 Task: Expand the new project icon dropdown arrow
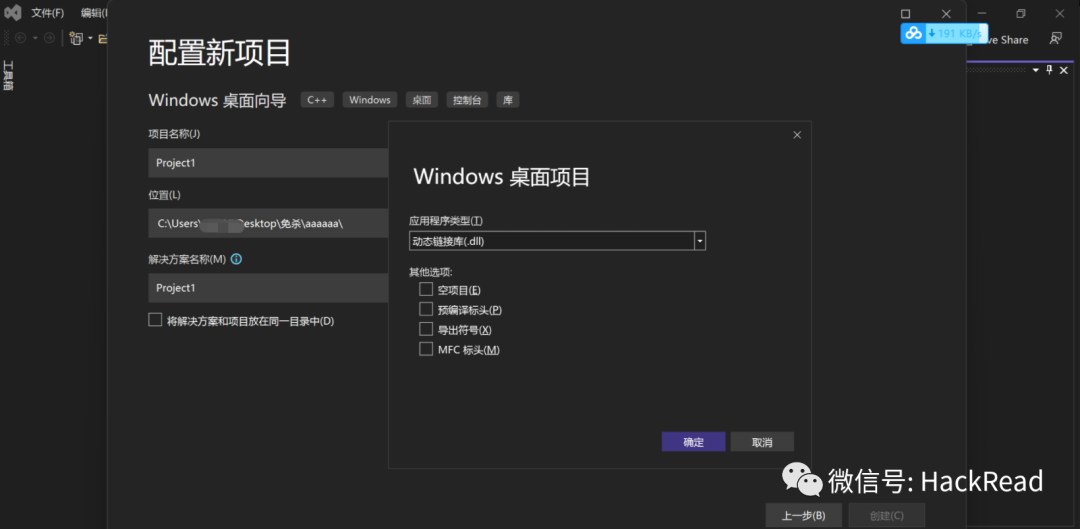90,38
